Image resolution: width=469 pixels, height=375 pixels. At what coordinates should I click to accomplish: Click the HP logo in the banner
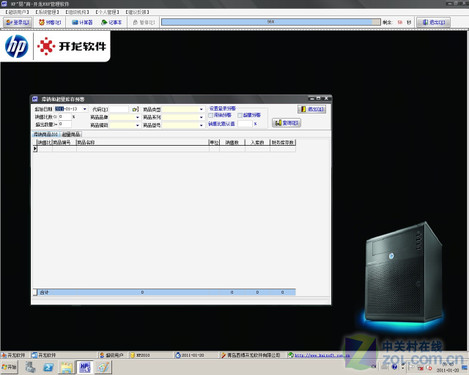[x=17, y=46]
